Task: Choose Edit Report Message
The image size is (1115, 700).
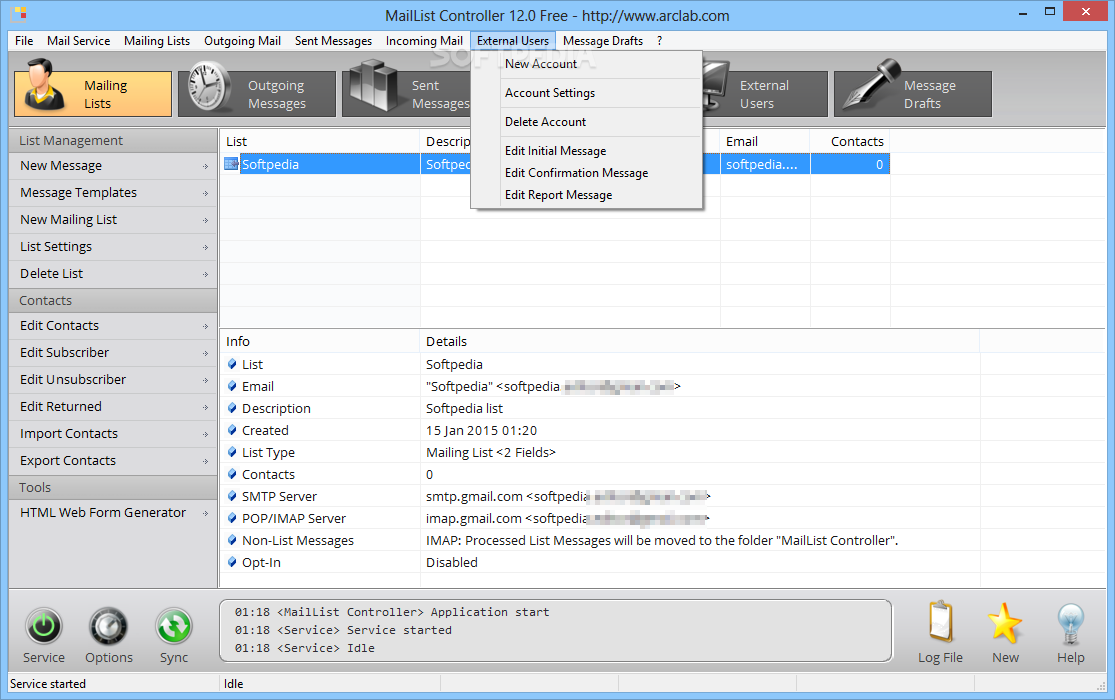Action: click(x=587, y=195)
